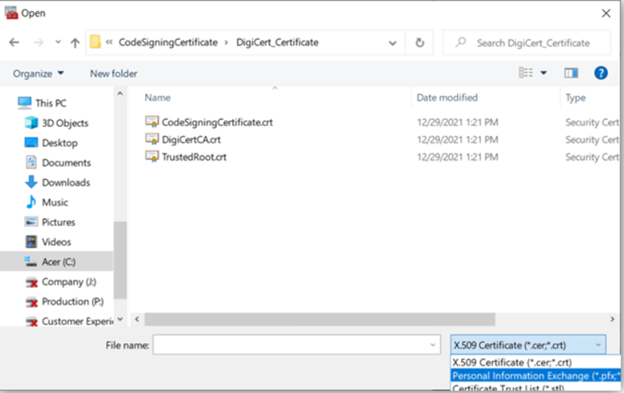Click the DigiCertCA.crt certificate icon
The image size is (624, 393).
tap(152, 139)
